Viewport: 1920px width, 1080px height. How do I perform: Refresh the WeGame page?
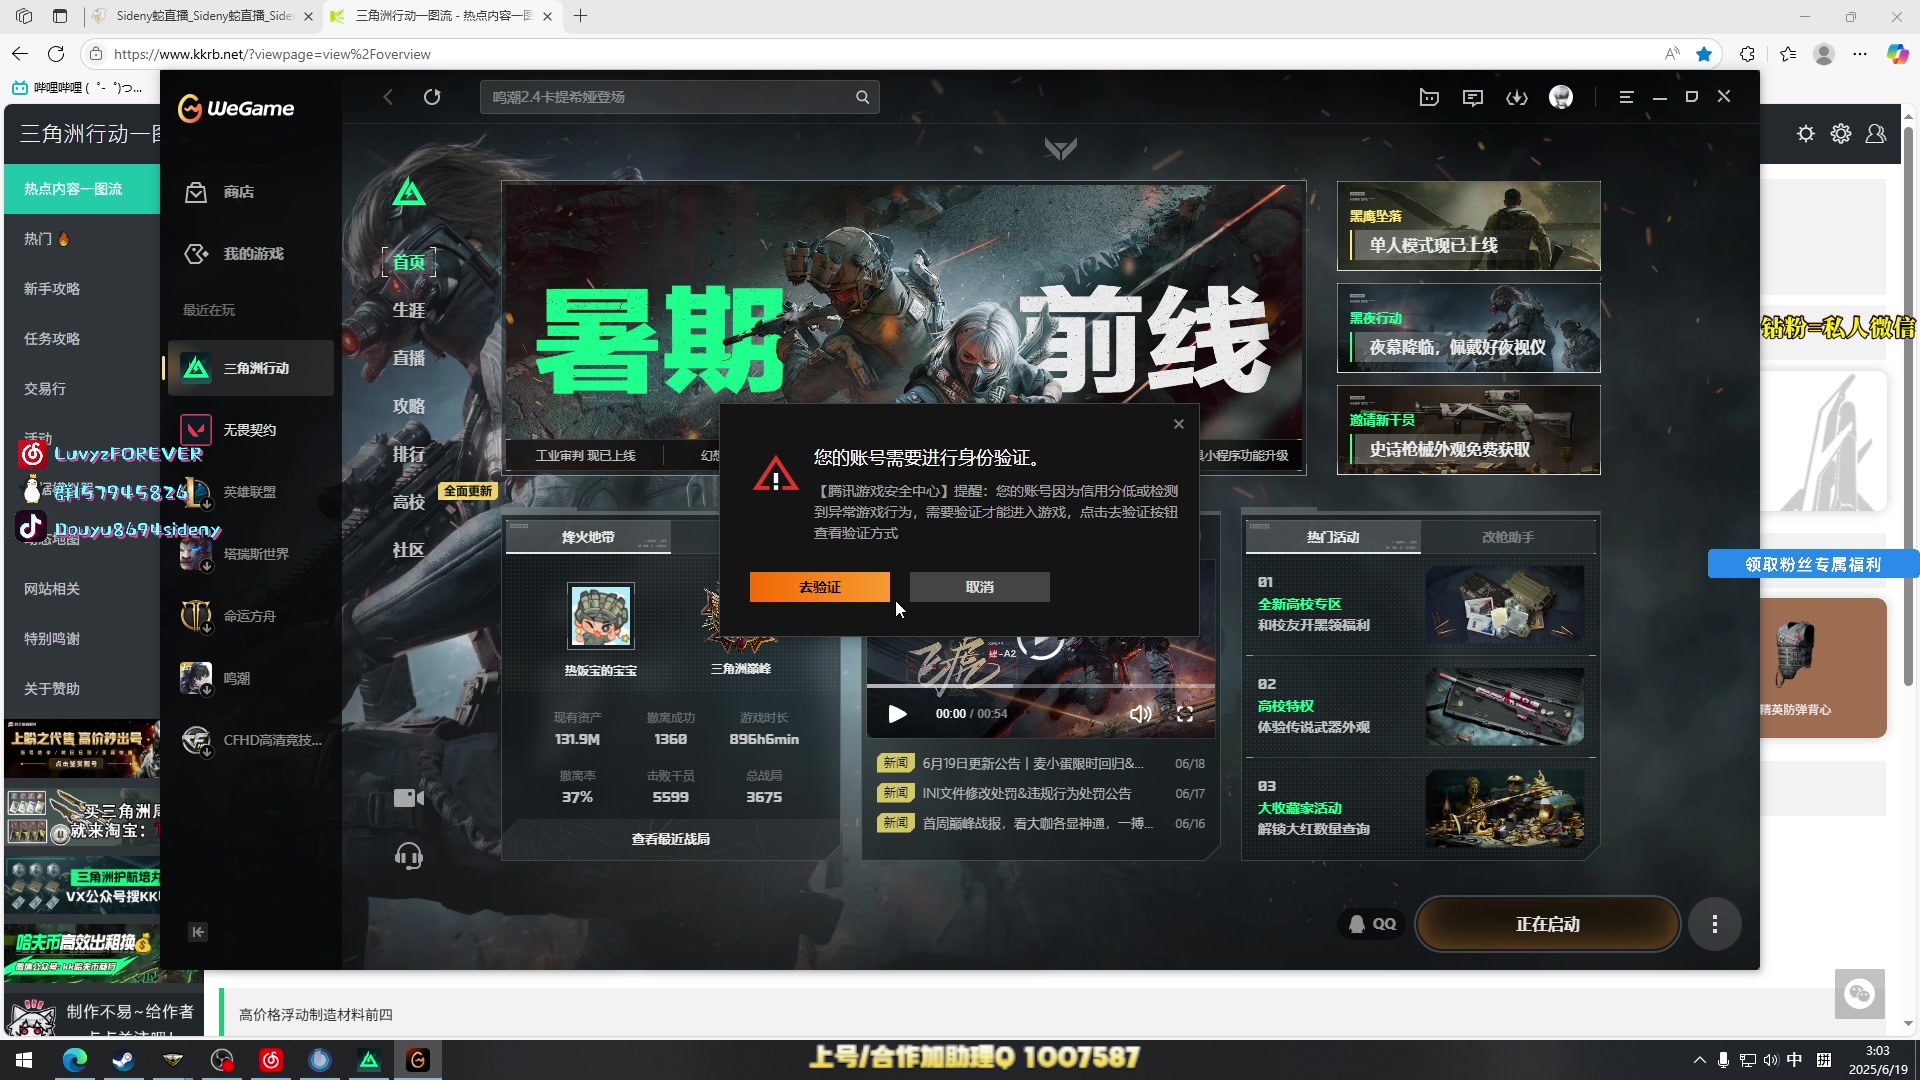pyautogui.click(x=432, y=97)
